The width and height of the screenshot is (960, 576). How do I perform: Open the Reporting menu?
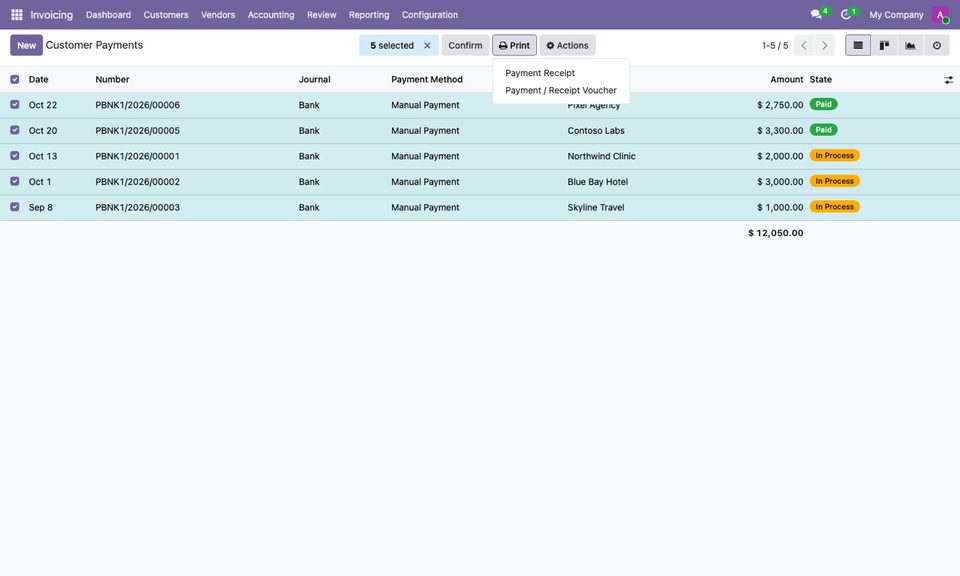coord(369,15)
